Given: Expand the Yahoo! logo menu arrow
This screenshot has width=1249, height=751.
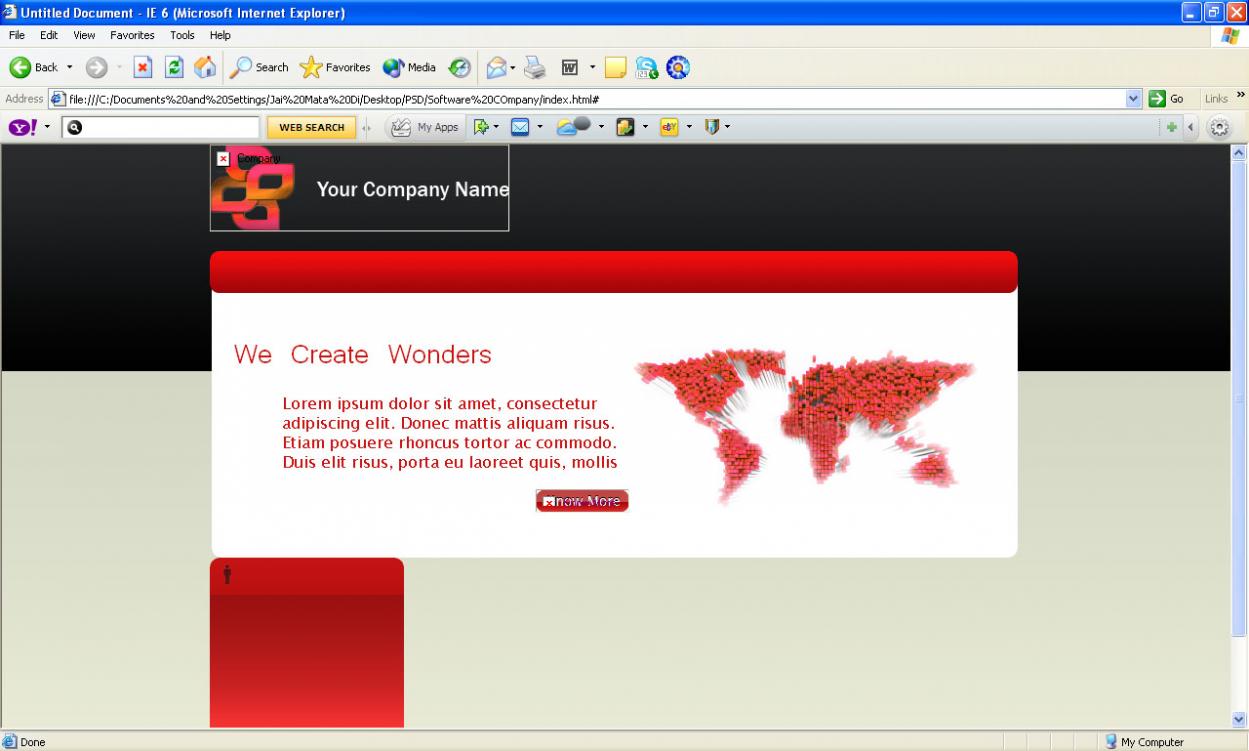Looking at the screenshot, I should [x=47, y=127].
